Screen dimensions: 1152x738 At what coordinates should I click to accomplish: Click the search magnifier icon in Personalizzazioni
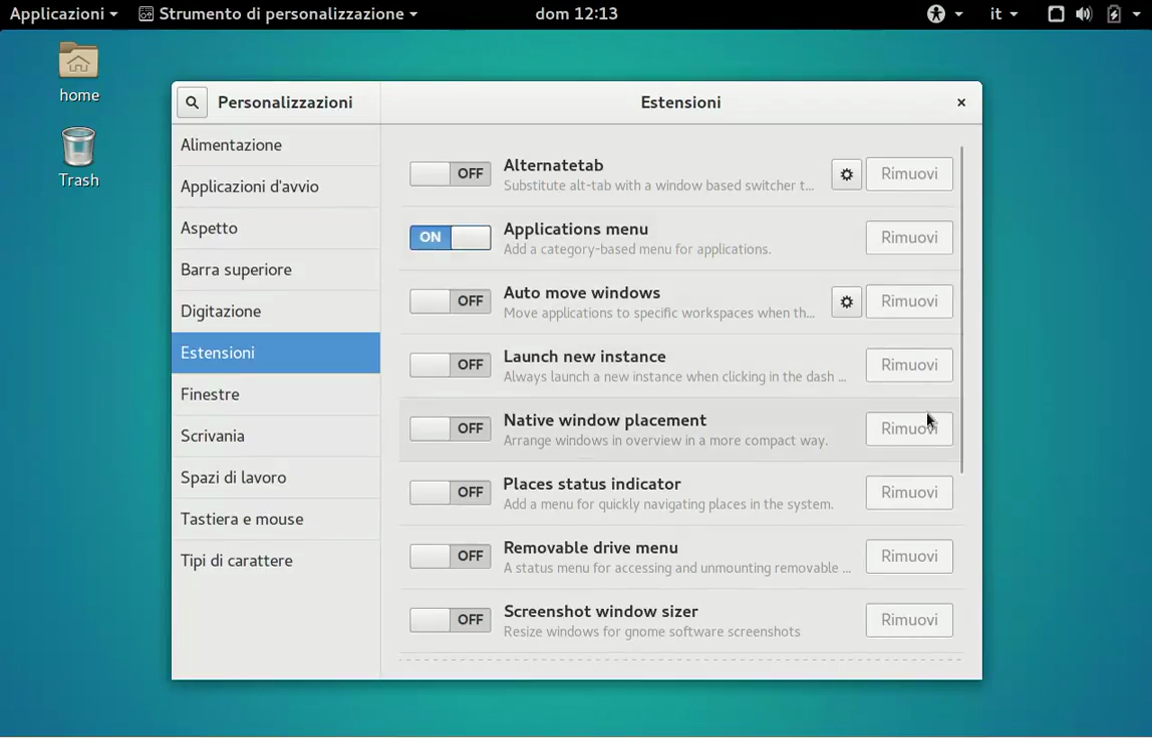pos(192,102)
